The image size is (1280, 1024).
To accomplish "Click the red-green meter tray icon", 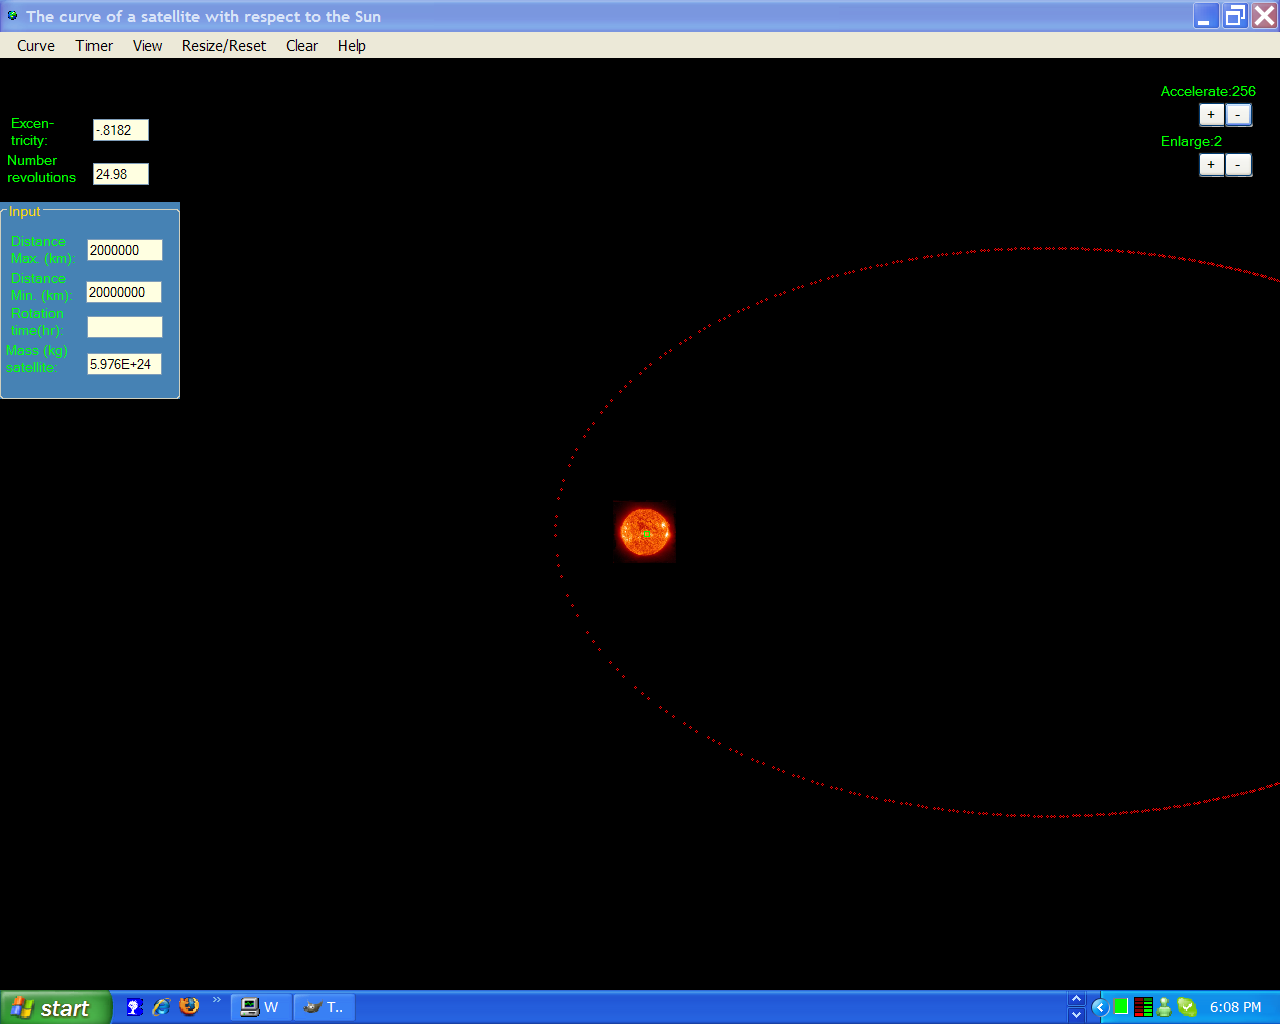I will 1143,1007.
